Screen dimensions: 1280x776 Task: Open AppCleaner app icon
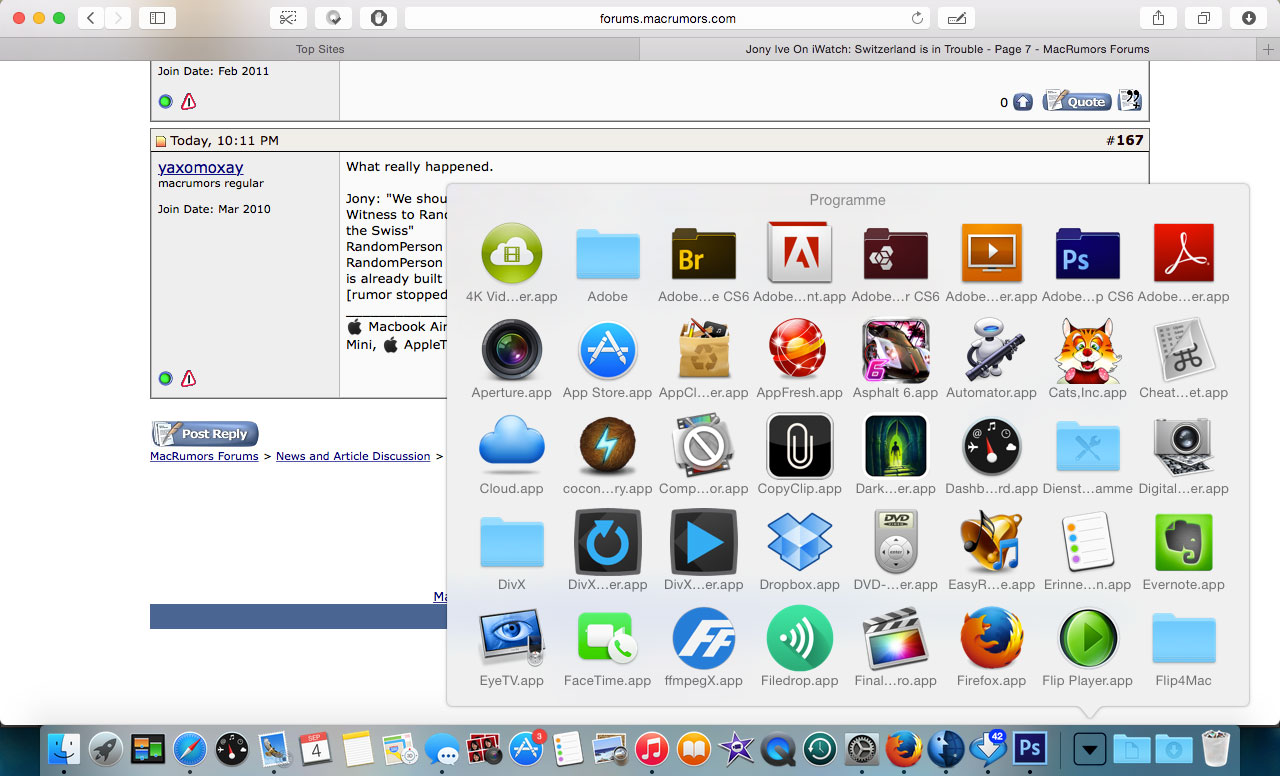[x=704, y=349]
